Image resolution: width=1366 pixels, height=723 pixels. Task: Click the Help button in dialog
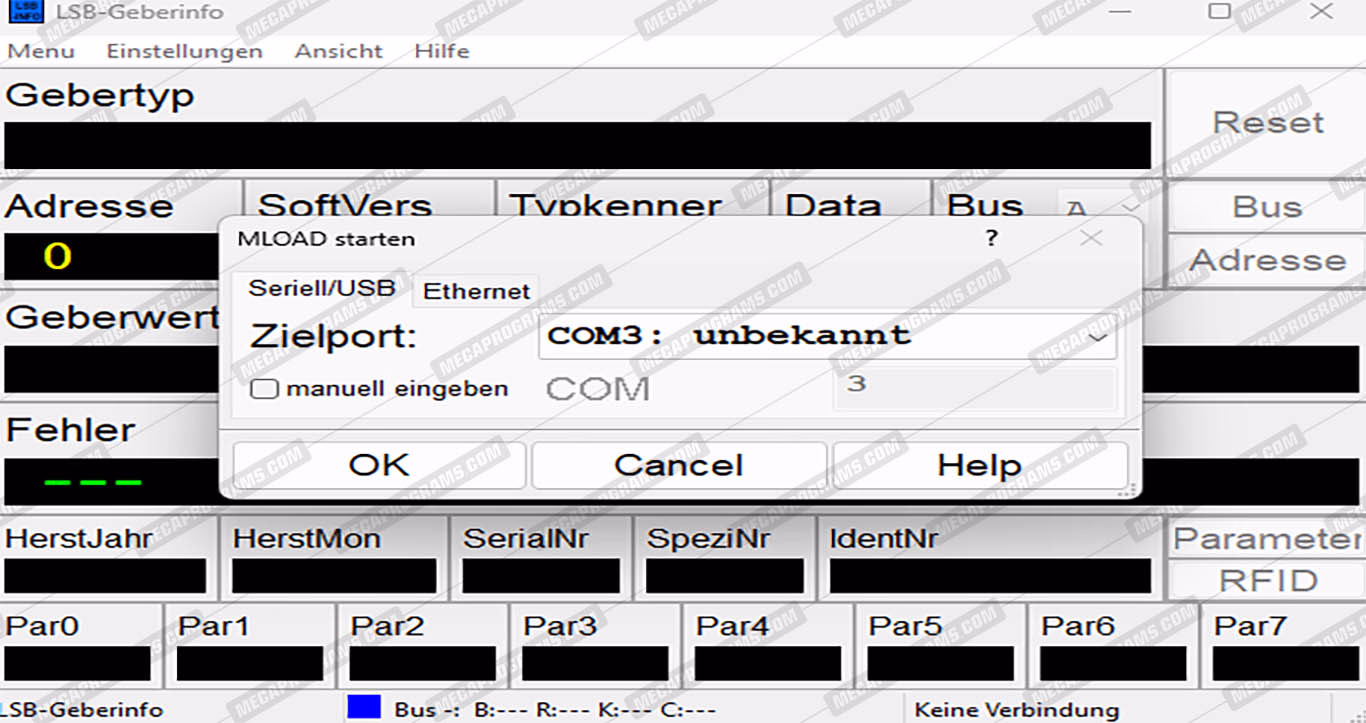pyautogui.click(x=979, y=465)
